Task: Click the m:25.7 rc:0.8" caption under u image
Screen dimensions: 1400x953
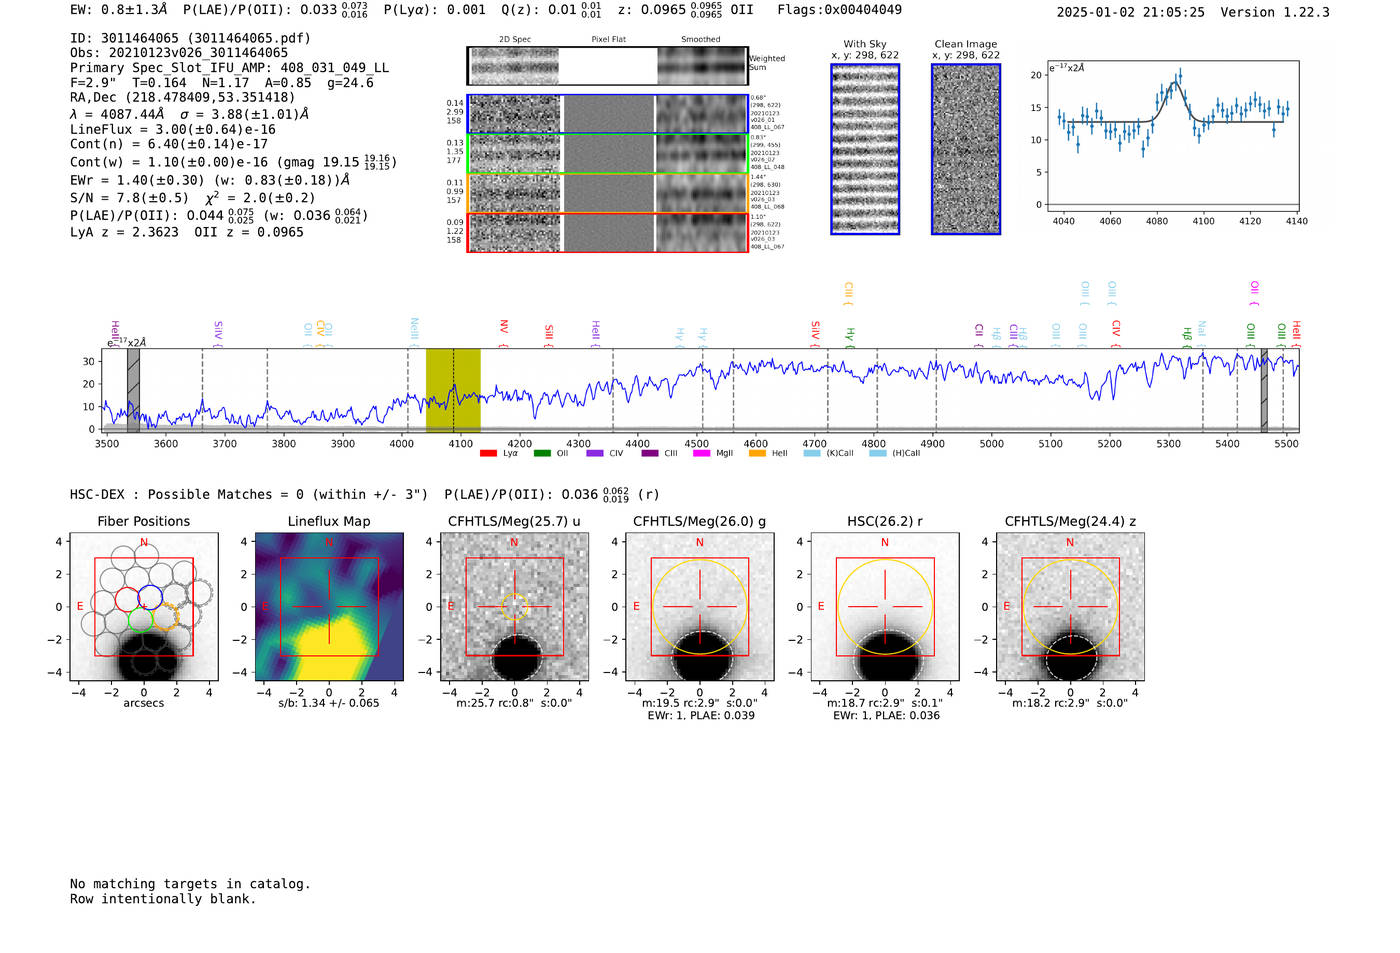Action: tap(514, 703)
